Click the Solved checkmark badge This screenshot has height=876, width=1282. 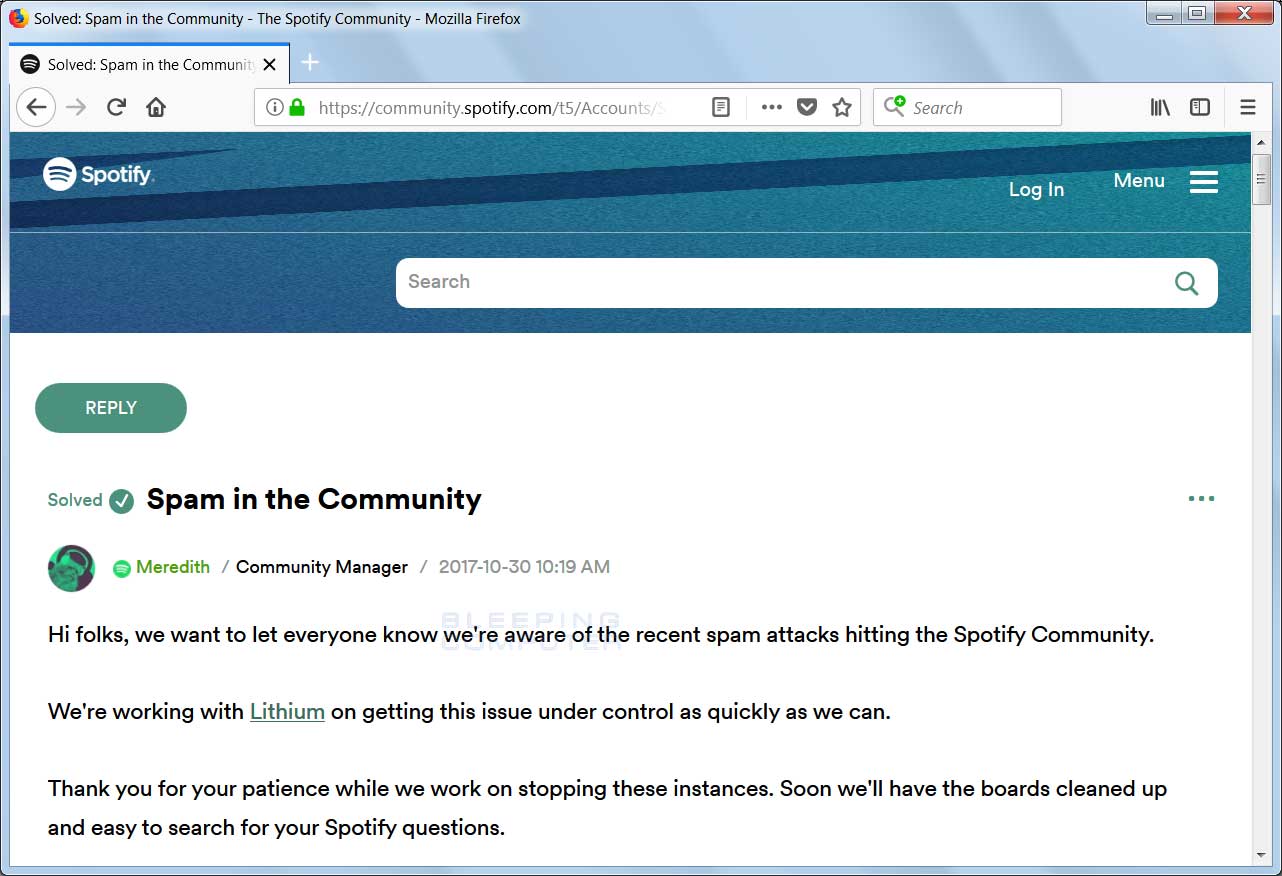click(121, 500)
